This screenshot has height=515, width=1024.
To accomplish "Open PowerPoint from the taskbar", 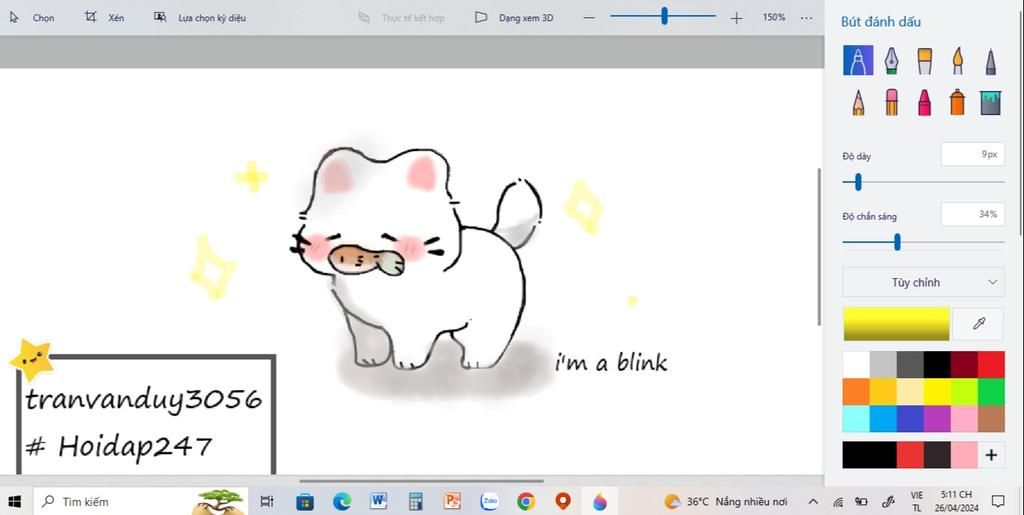I will point(452,501).
